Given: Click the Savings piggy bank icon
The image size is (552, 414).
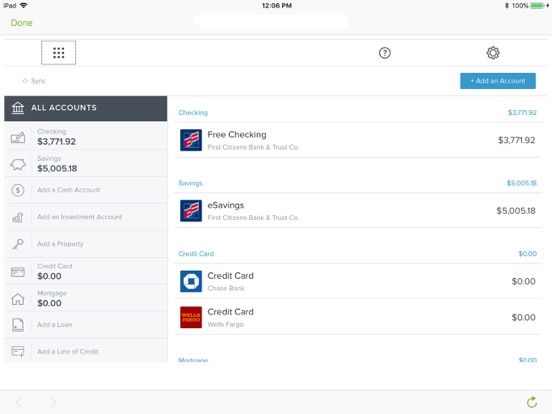Looking at the screenshot, I should [18, 164].
